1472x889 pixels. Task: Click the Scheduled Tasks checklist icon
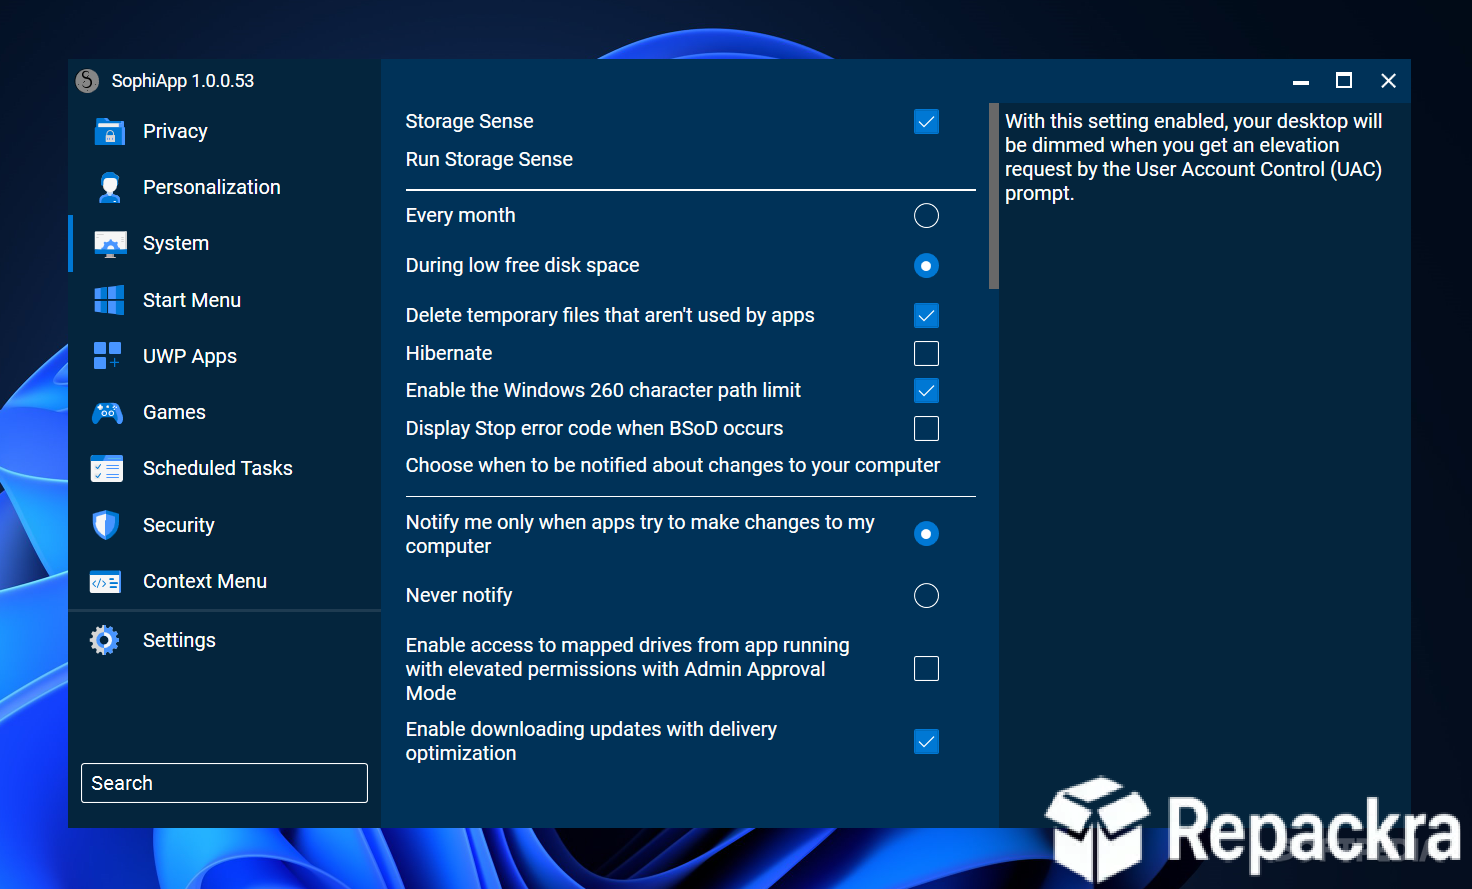pyautogui.click(x=107, y=469)
